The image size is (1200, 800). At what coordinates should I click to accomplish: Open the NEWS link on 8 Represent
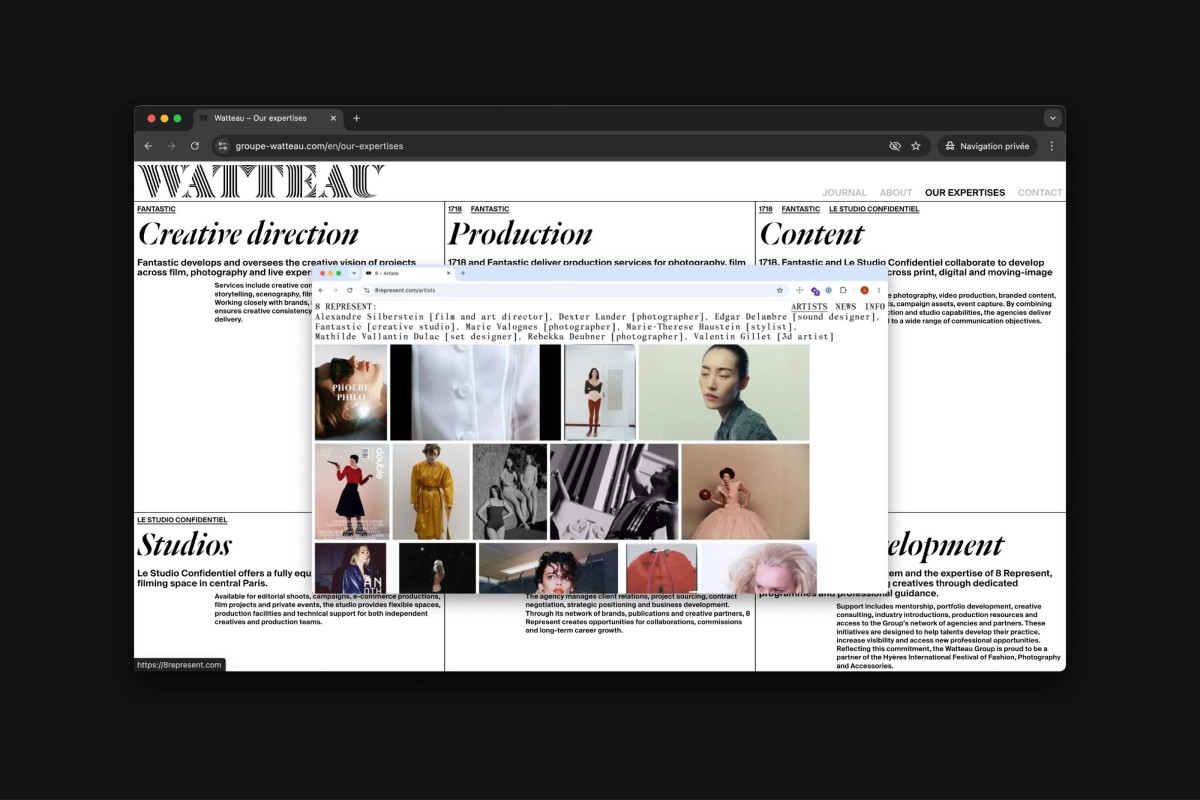846,306
